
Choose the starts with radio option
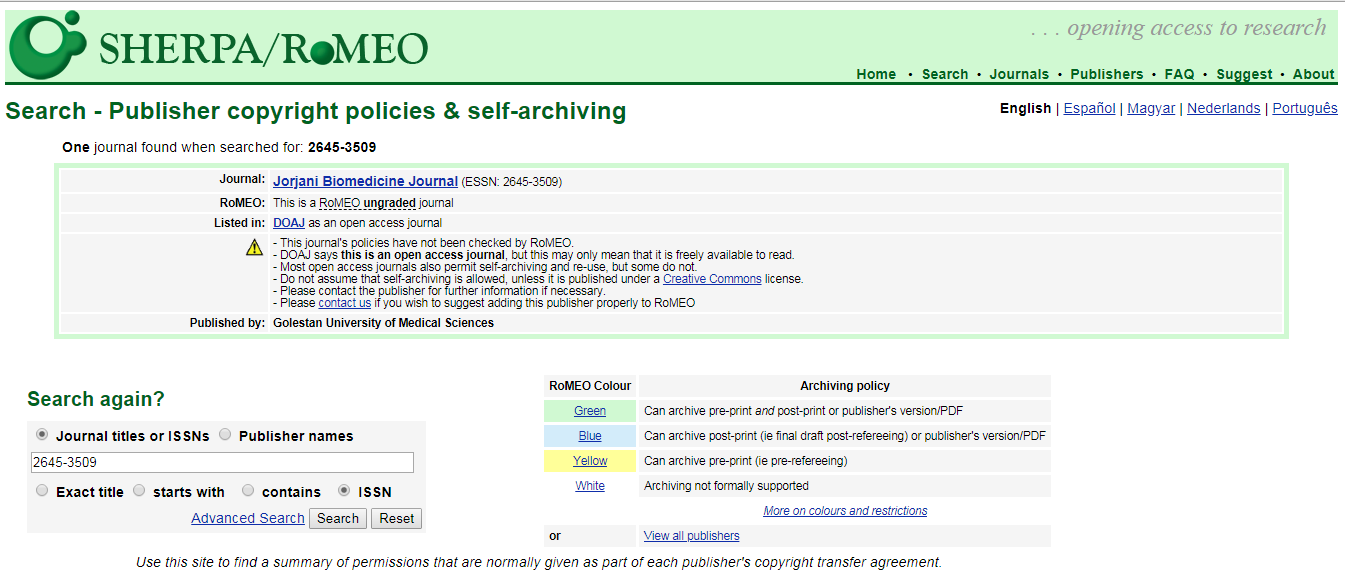click(139, 491)
